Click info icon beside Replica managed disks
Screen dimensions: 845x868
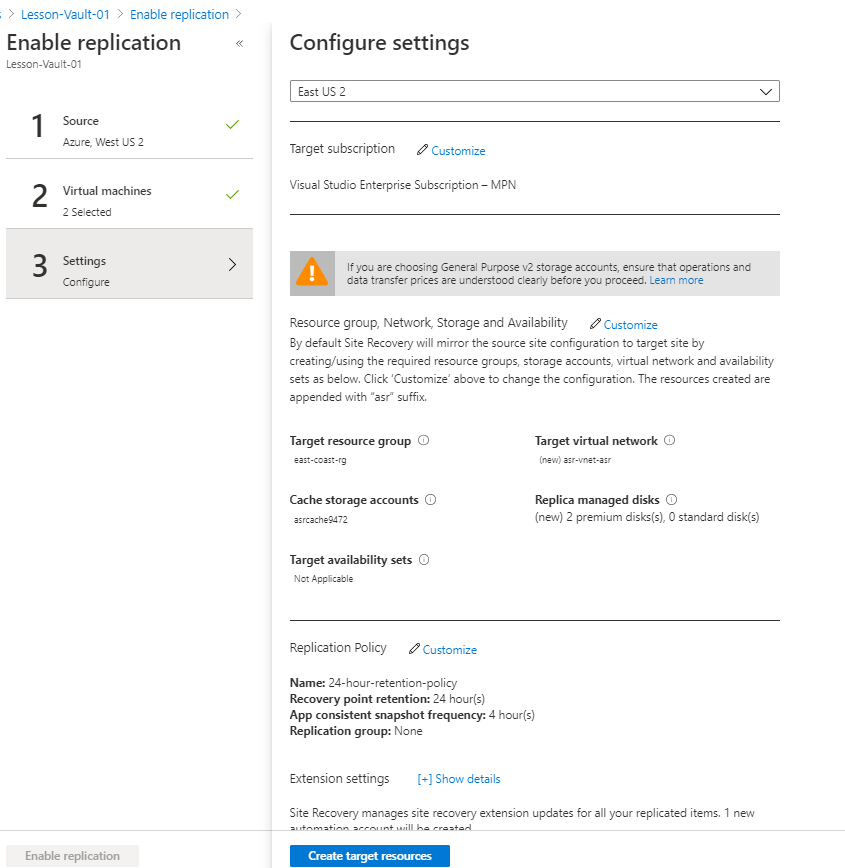(672, 499)
